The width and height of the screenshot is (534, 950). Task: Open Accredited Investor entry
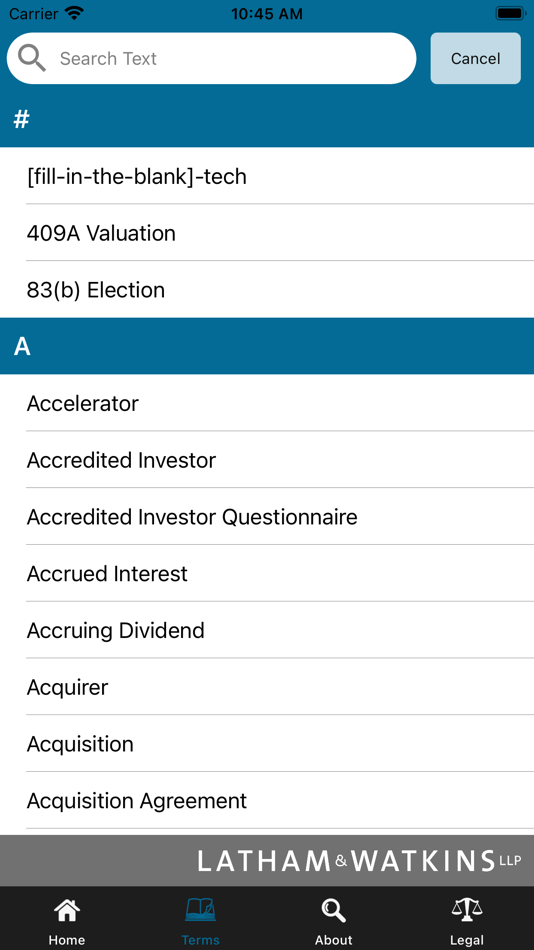point(267,460)
